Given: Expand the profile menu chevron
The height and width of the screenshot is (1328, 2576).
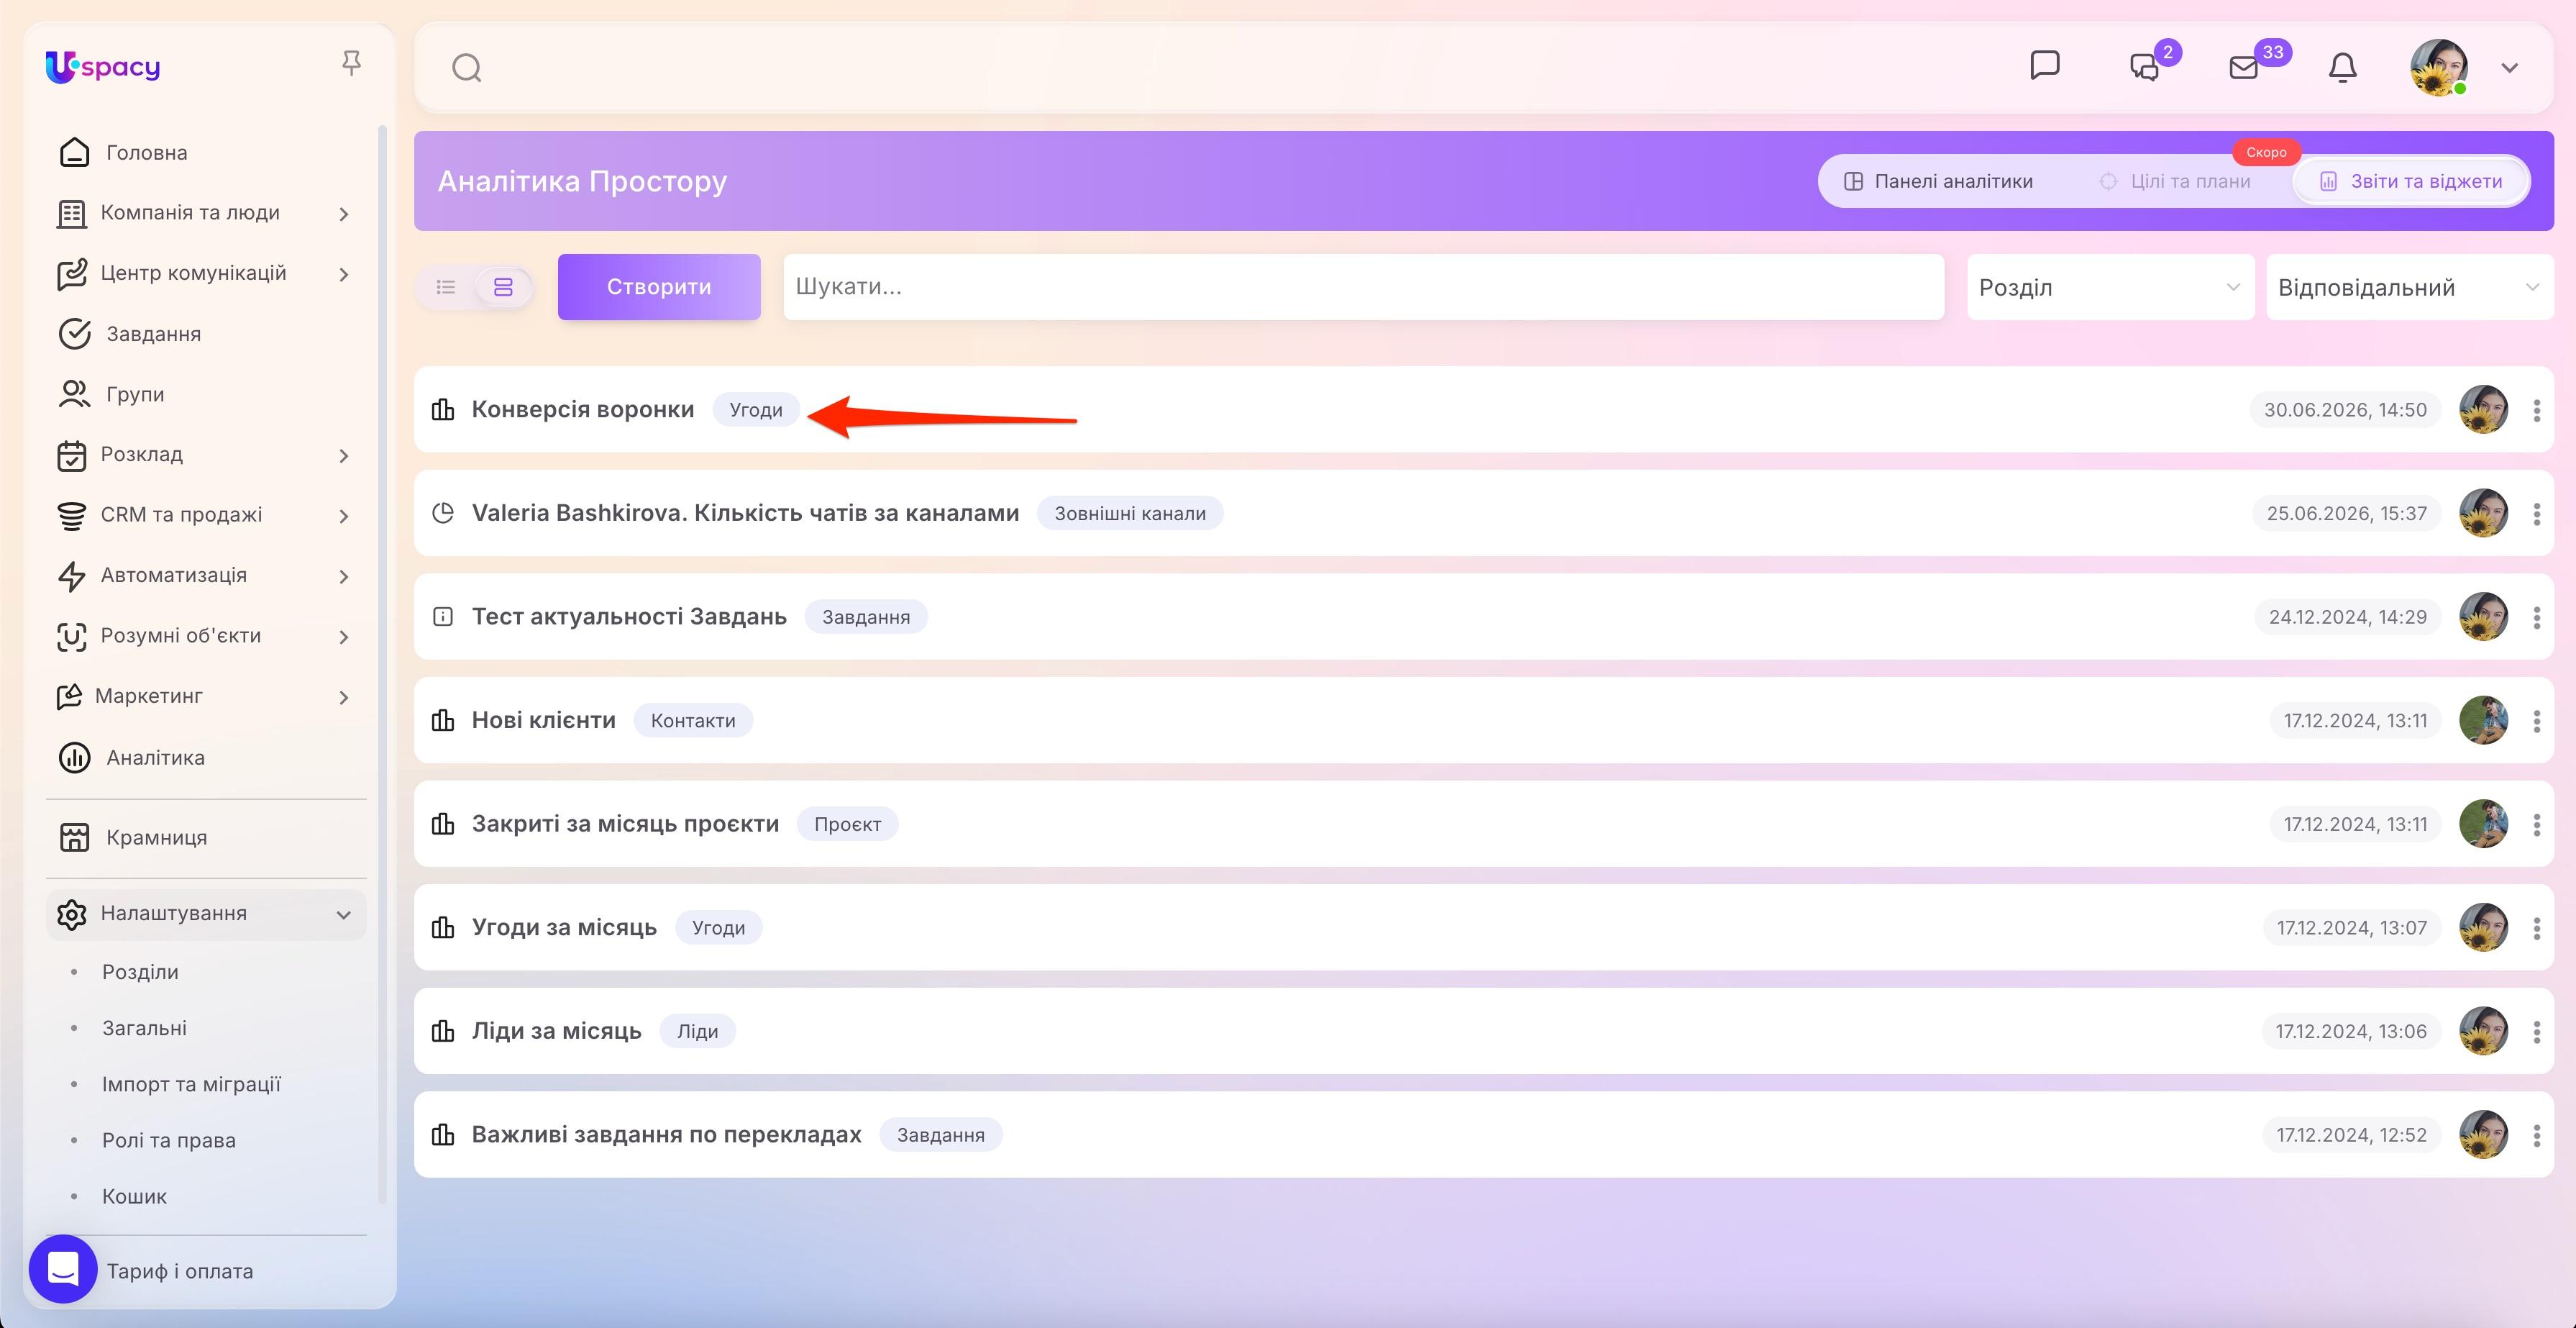Looking at the screenshot, I should (2509, 68).
